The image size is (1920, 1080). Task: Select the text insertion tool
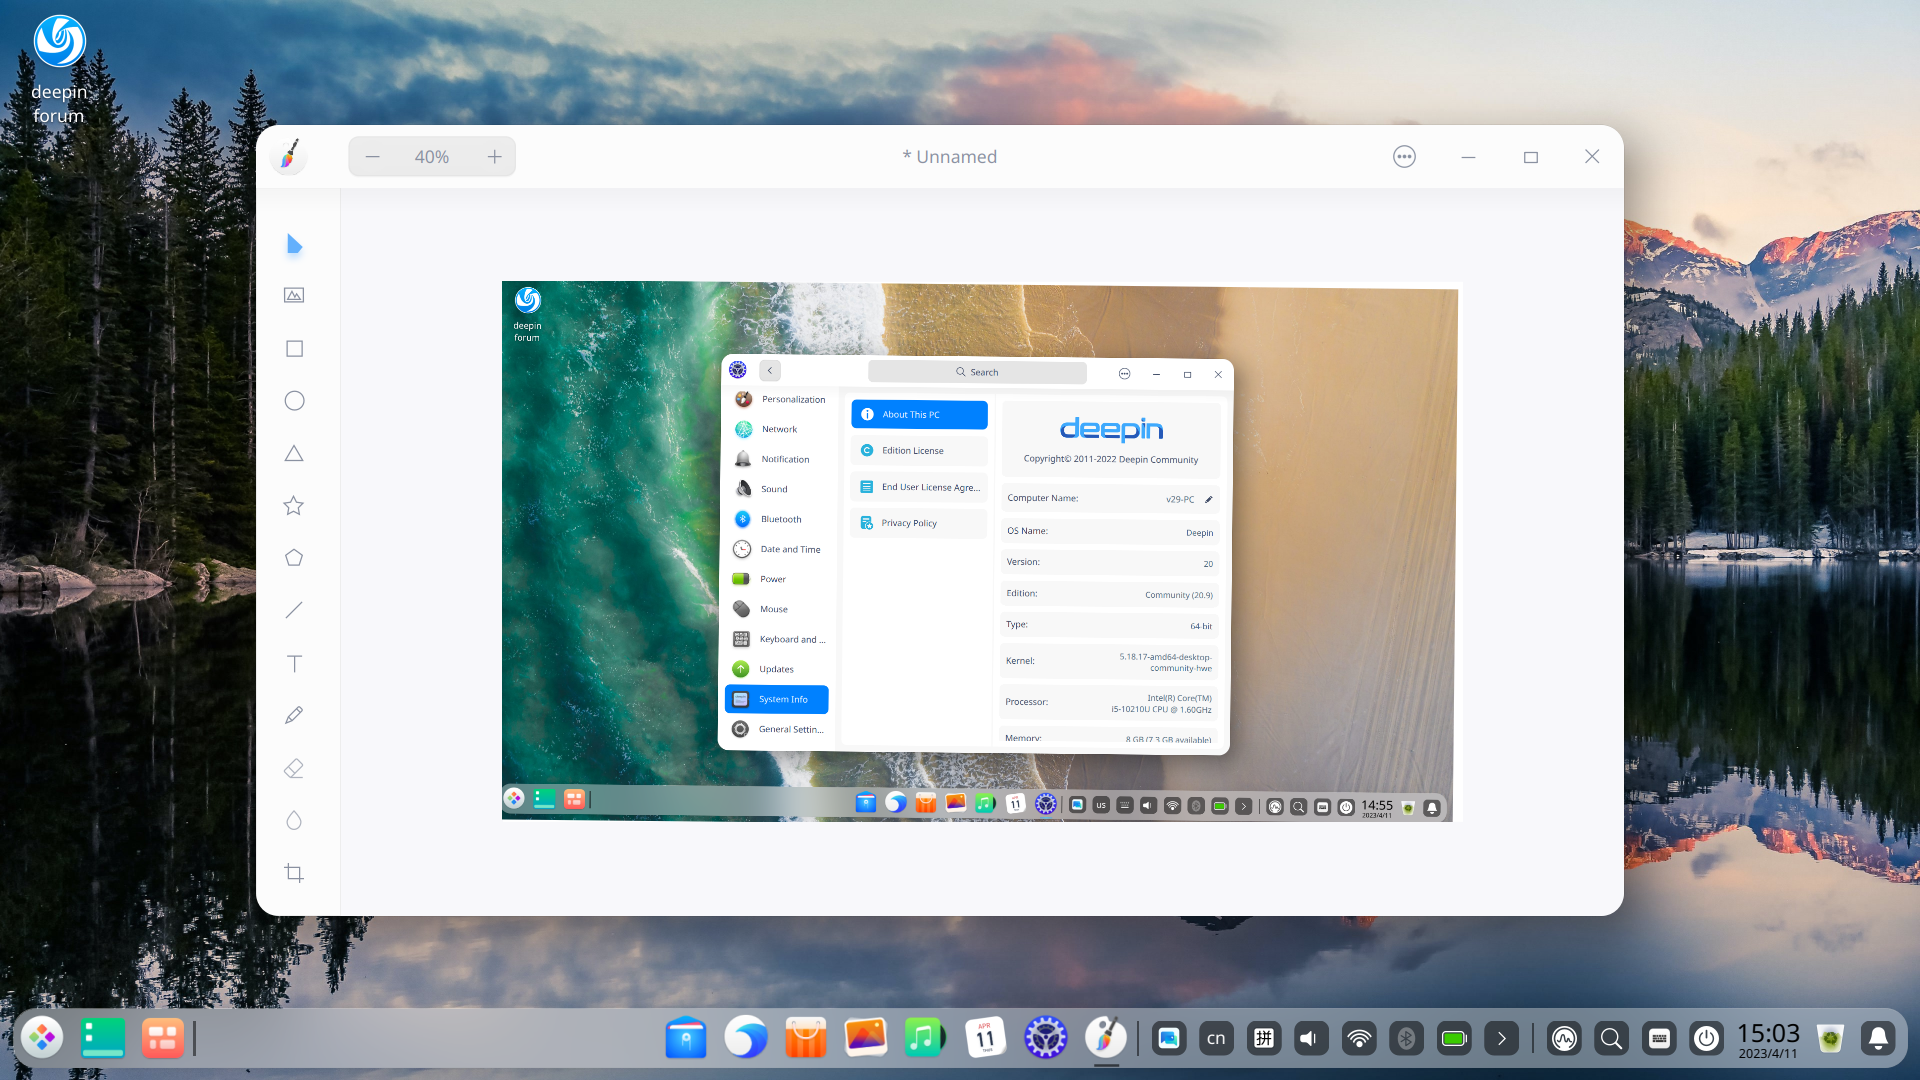point(293,663)
